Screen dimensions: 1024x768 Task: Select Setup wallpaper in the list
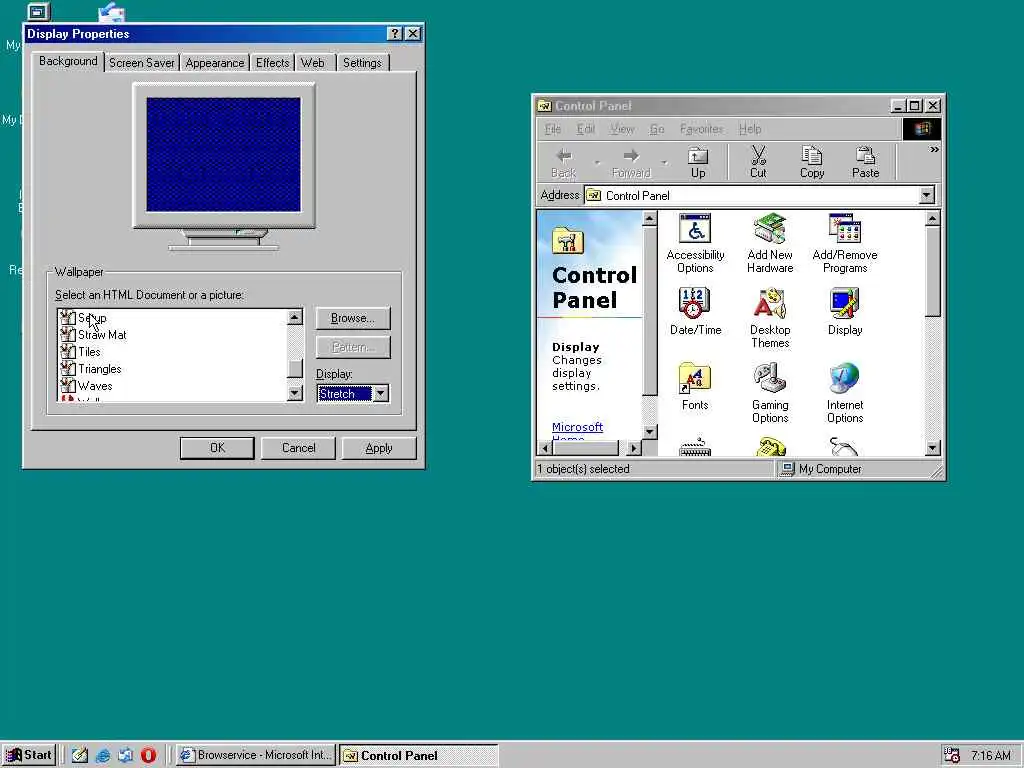(92, 318)
